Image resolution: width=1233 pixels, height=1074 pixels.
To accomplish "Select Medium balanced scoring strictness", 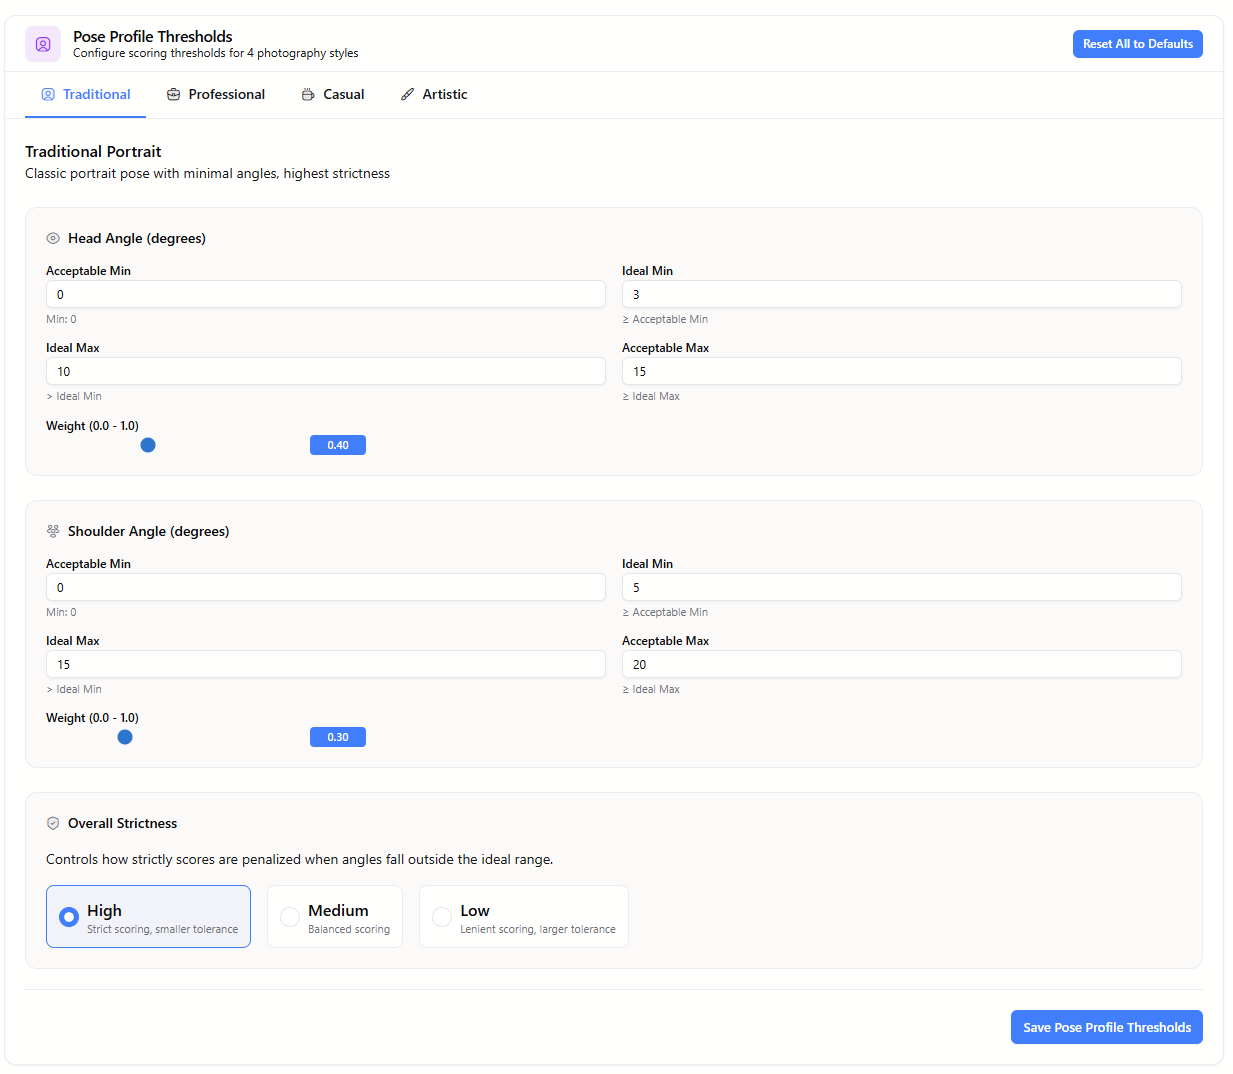I will [x=335, y=916].
